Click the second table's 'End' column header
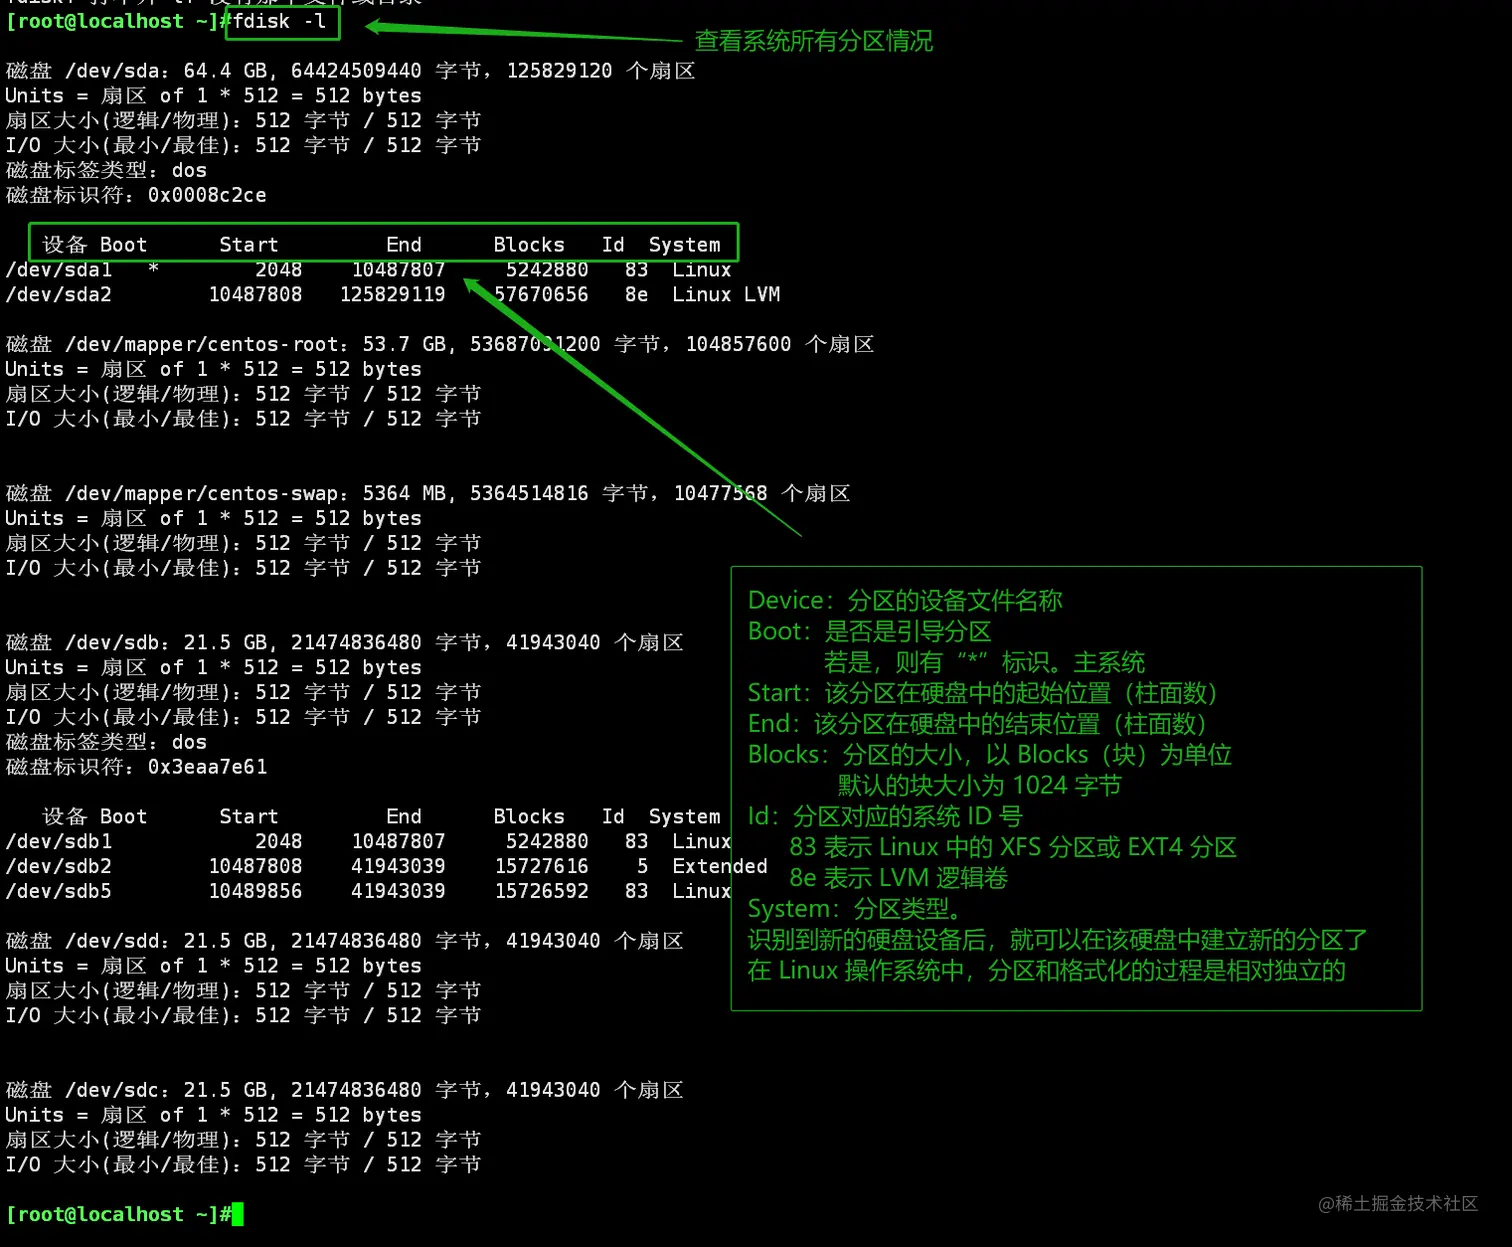1512x1247 pixels. tap(404, 817)
